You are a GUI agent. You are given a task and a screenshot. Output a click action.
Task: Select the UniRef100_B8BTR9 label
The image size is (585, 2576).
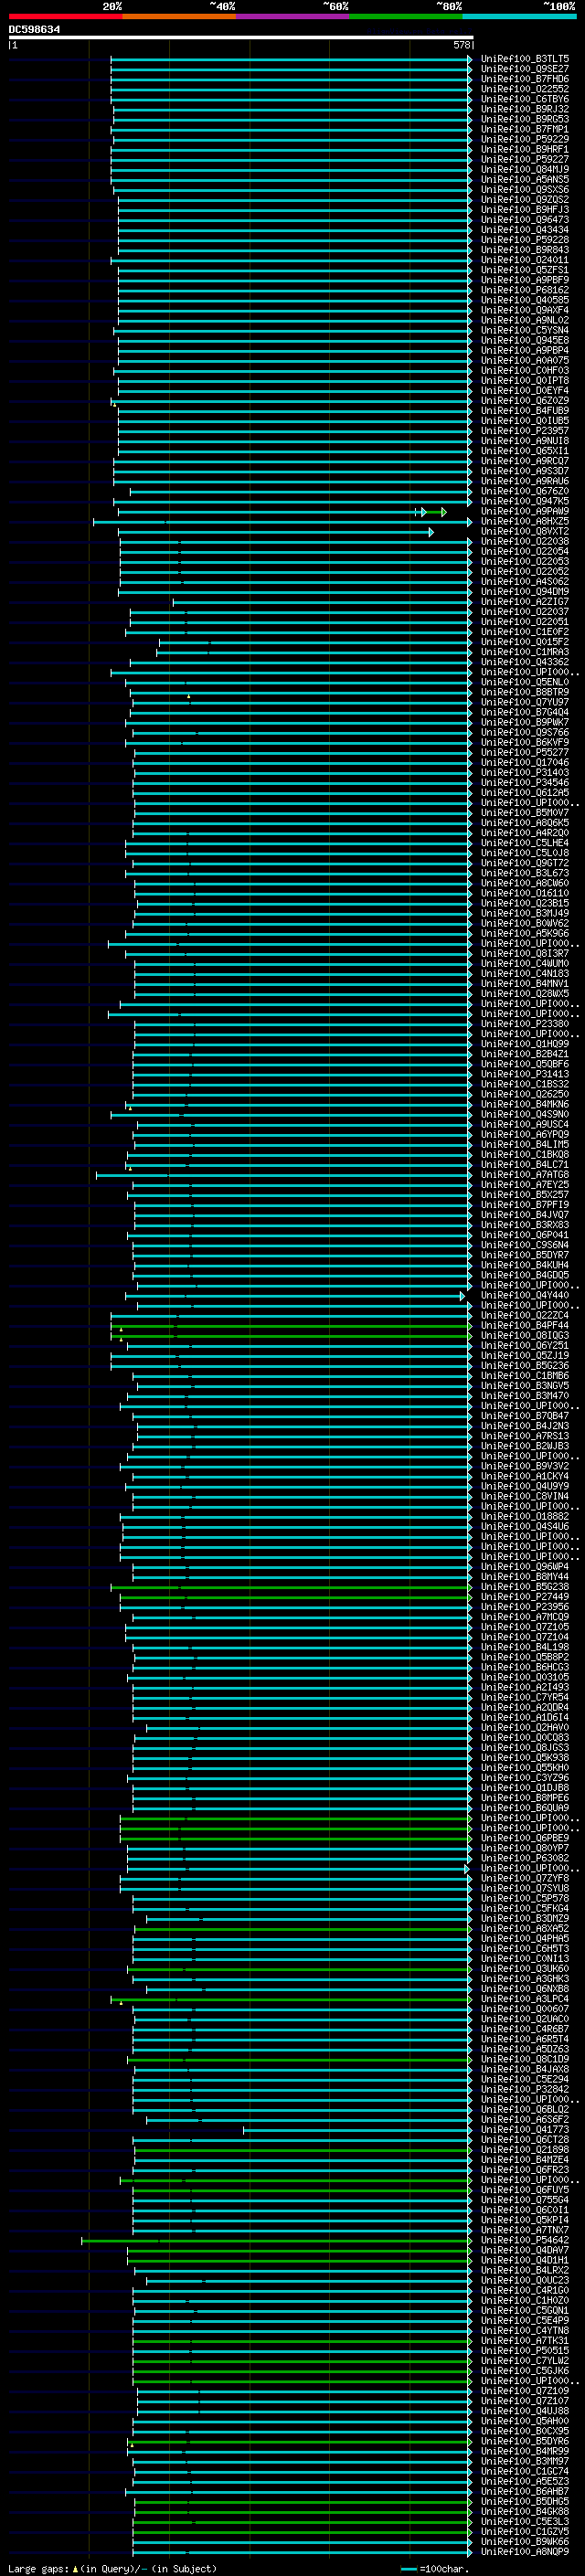tap(524, 692)
